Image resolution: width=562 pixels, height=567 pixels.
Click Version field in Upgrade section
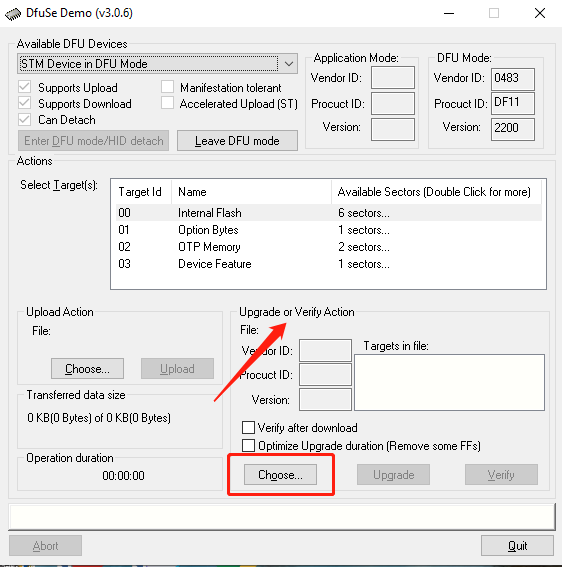(x=325, y=400)
